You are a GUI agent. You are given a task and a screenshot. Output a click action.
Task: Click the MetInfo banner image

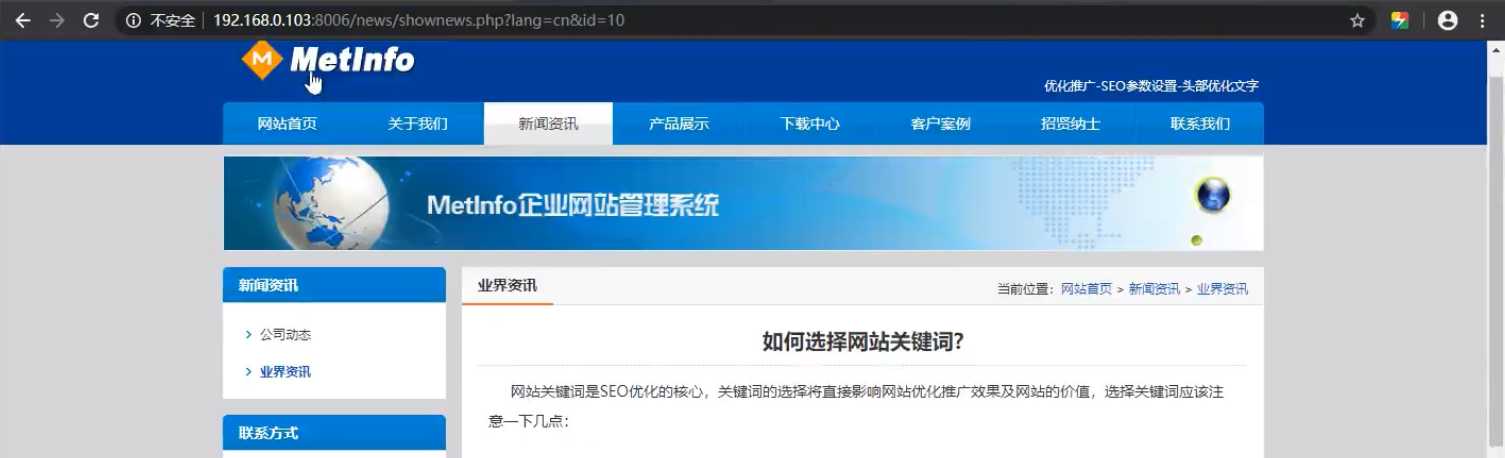tap(743, 203)
